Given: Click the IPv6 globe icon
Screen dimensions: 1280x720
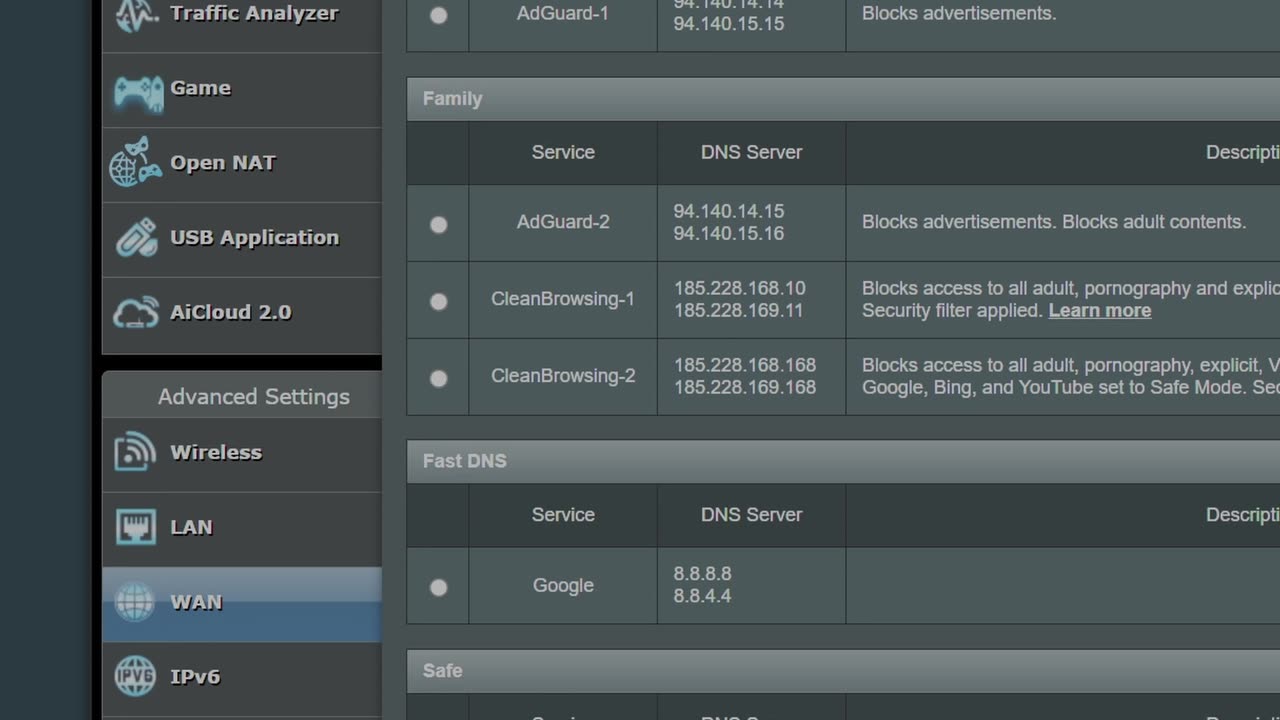Looking at the screenshot, I should click(135, 676).
